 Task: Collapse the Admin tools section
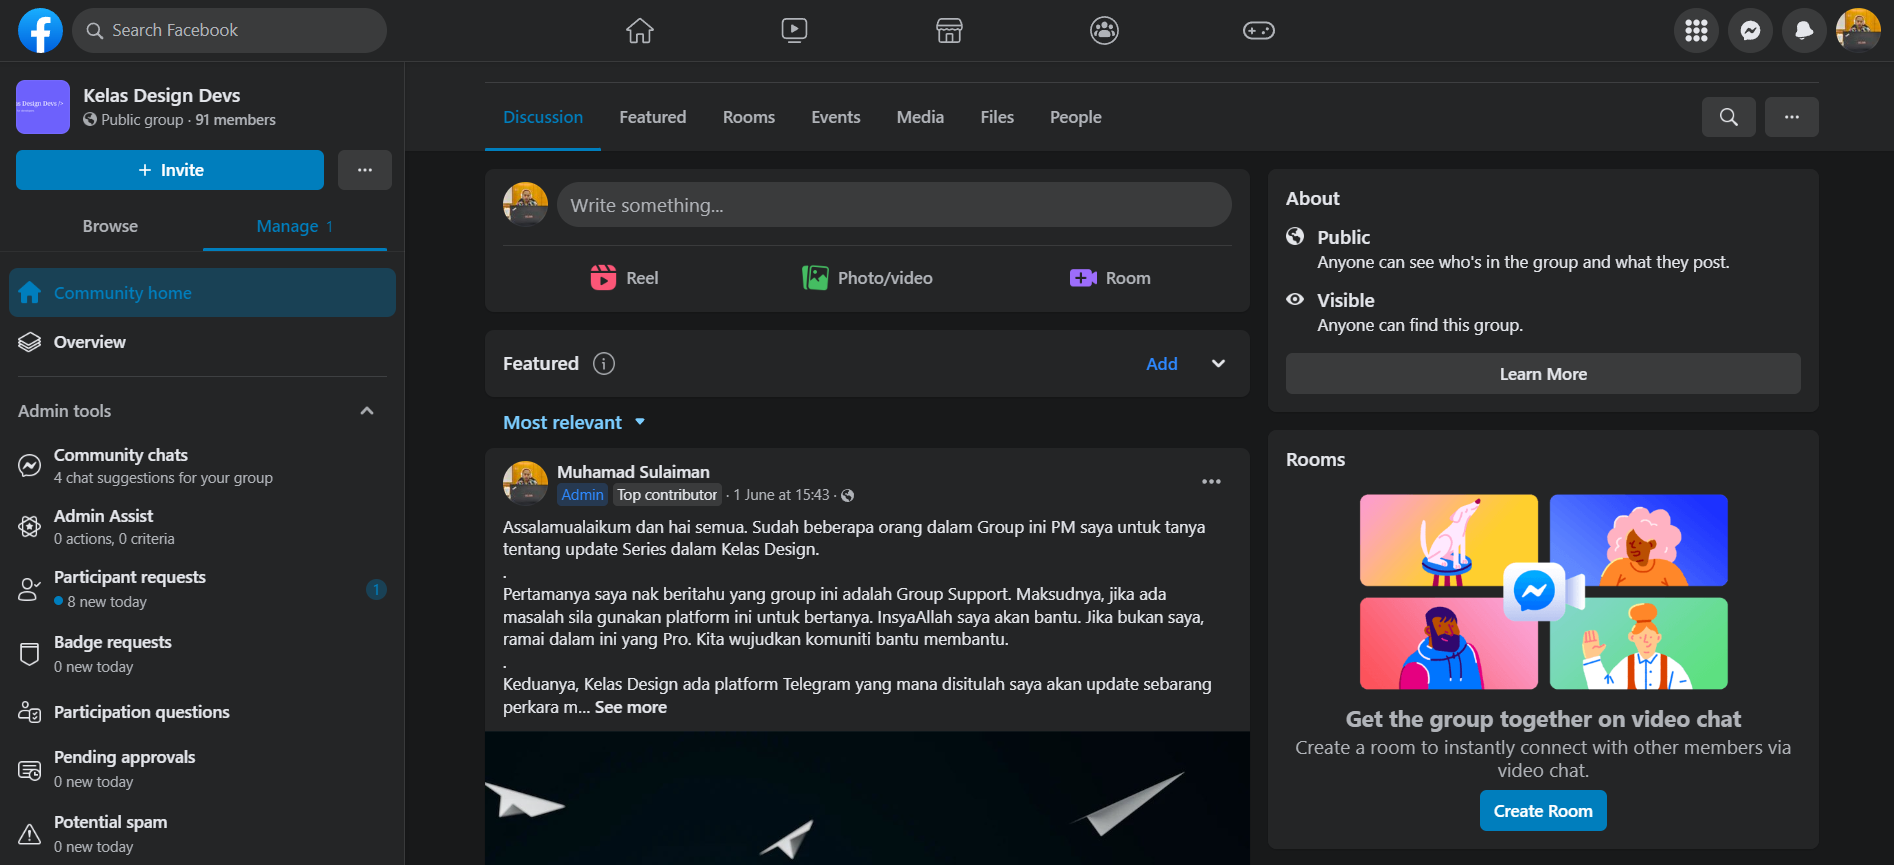(367, 411)
